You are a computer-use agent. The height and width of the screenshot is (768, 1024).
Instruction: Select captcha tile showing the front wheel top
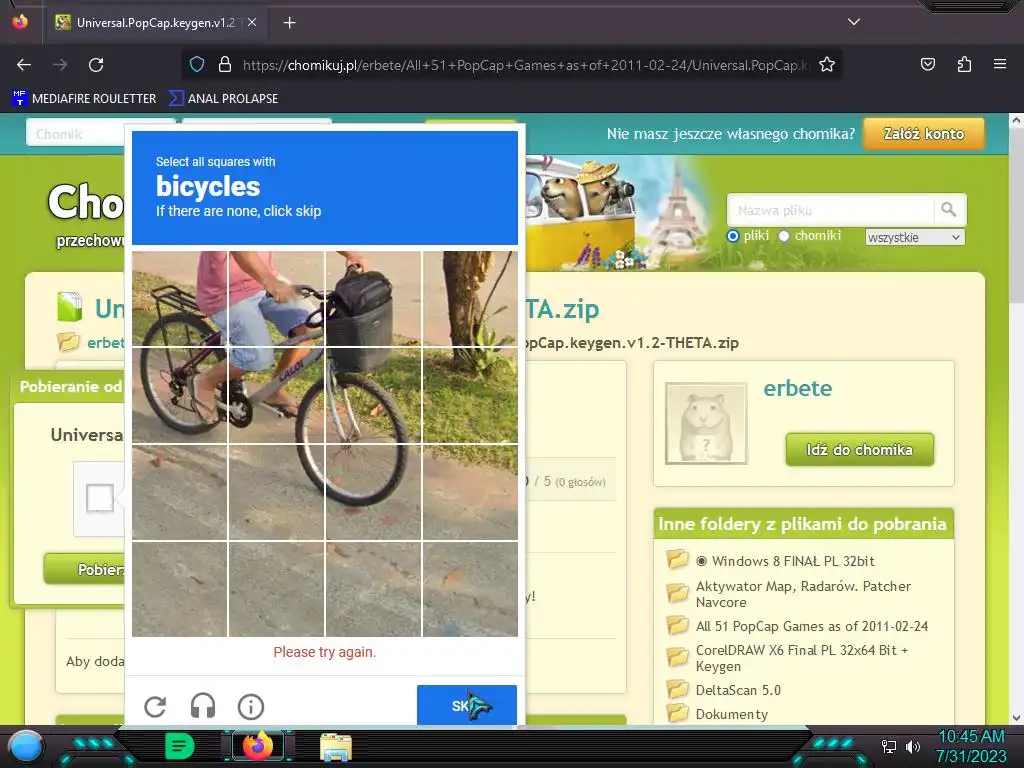(373, 395)
